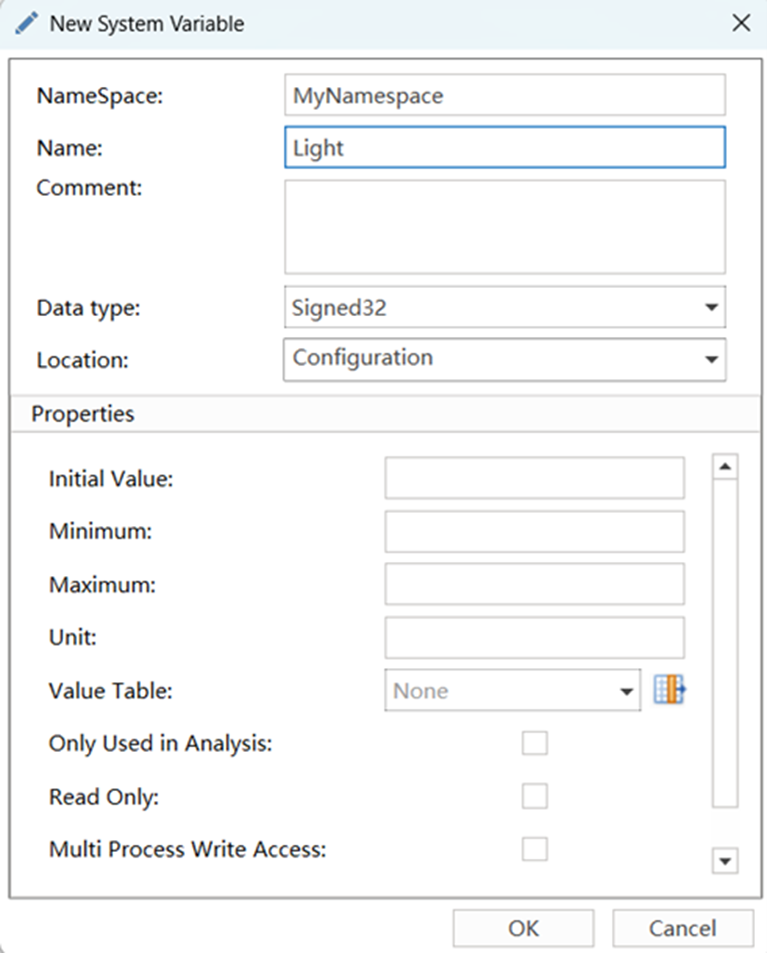Select the Initial Value input box
Image resolution: width=767 pixels, height=953 pixels.
tap(534, 478)
